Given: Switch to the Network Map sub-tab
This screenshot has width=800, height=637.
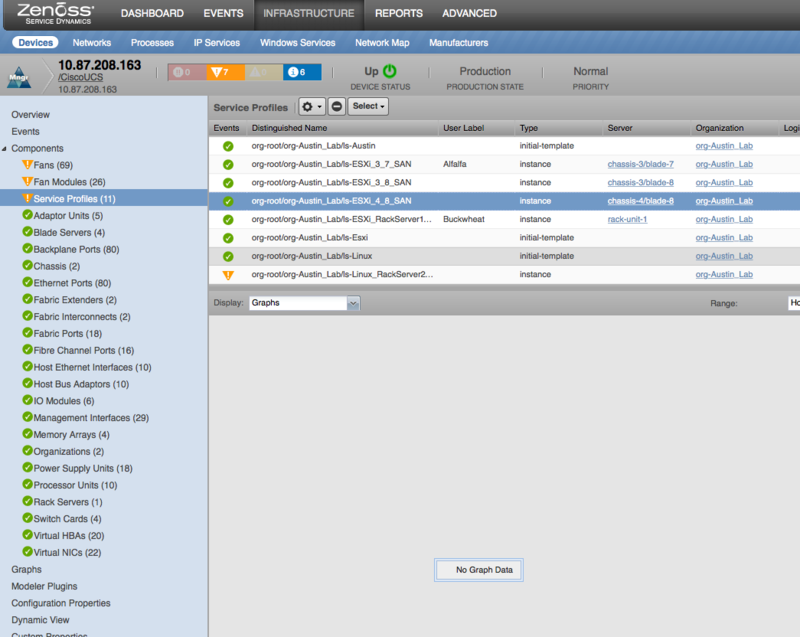Looking at the screenshot, I should pyautogui.click(x=382, y=43).
